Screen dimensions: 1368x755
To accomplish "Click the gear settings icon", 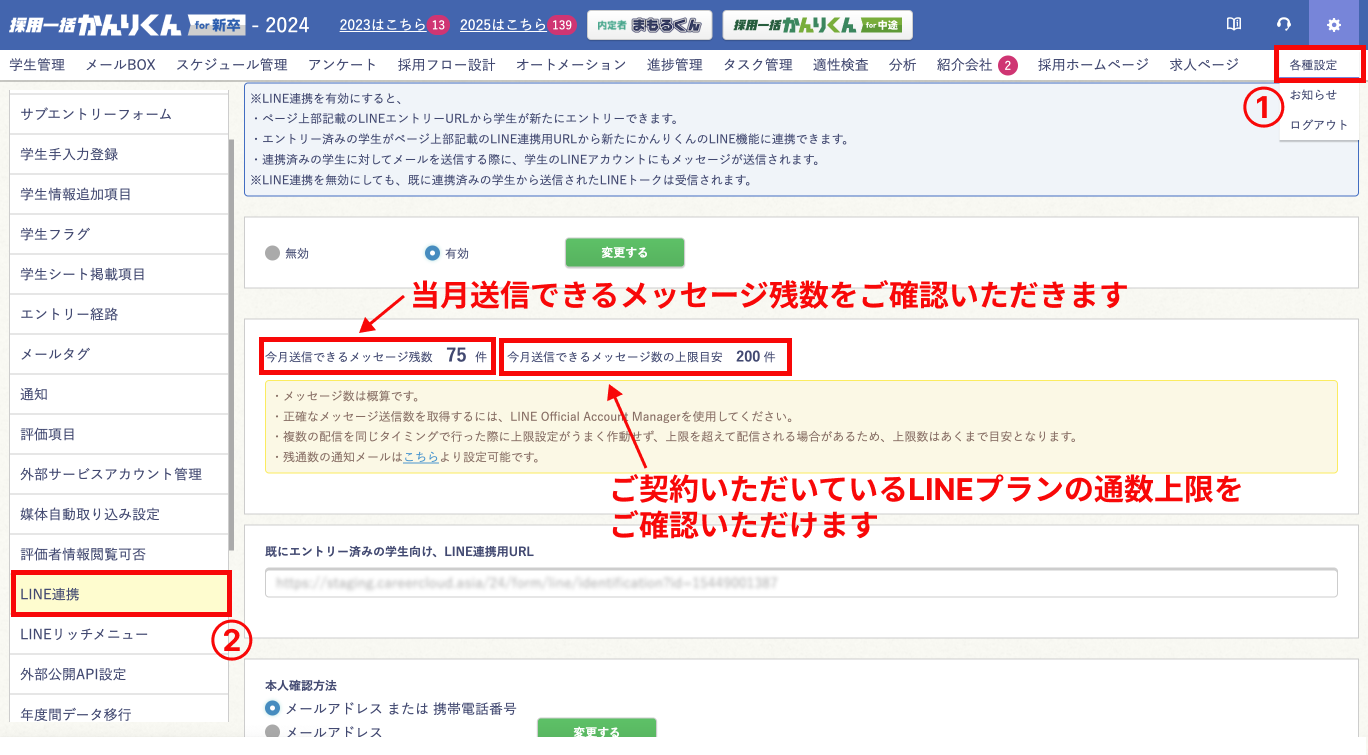I will (x=1333, y=25).
